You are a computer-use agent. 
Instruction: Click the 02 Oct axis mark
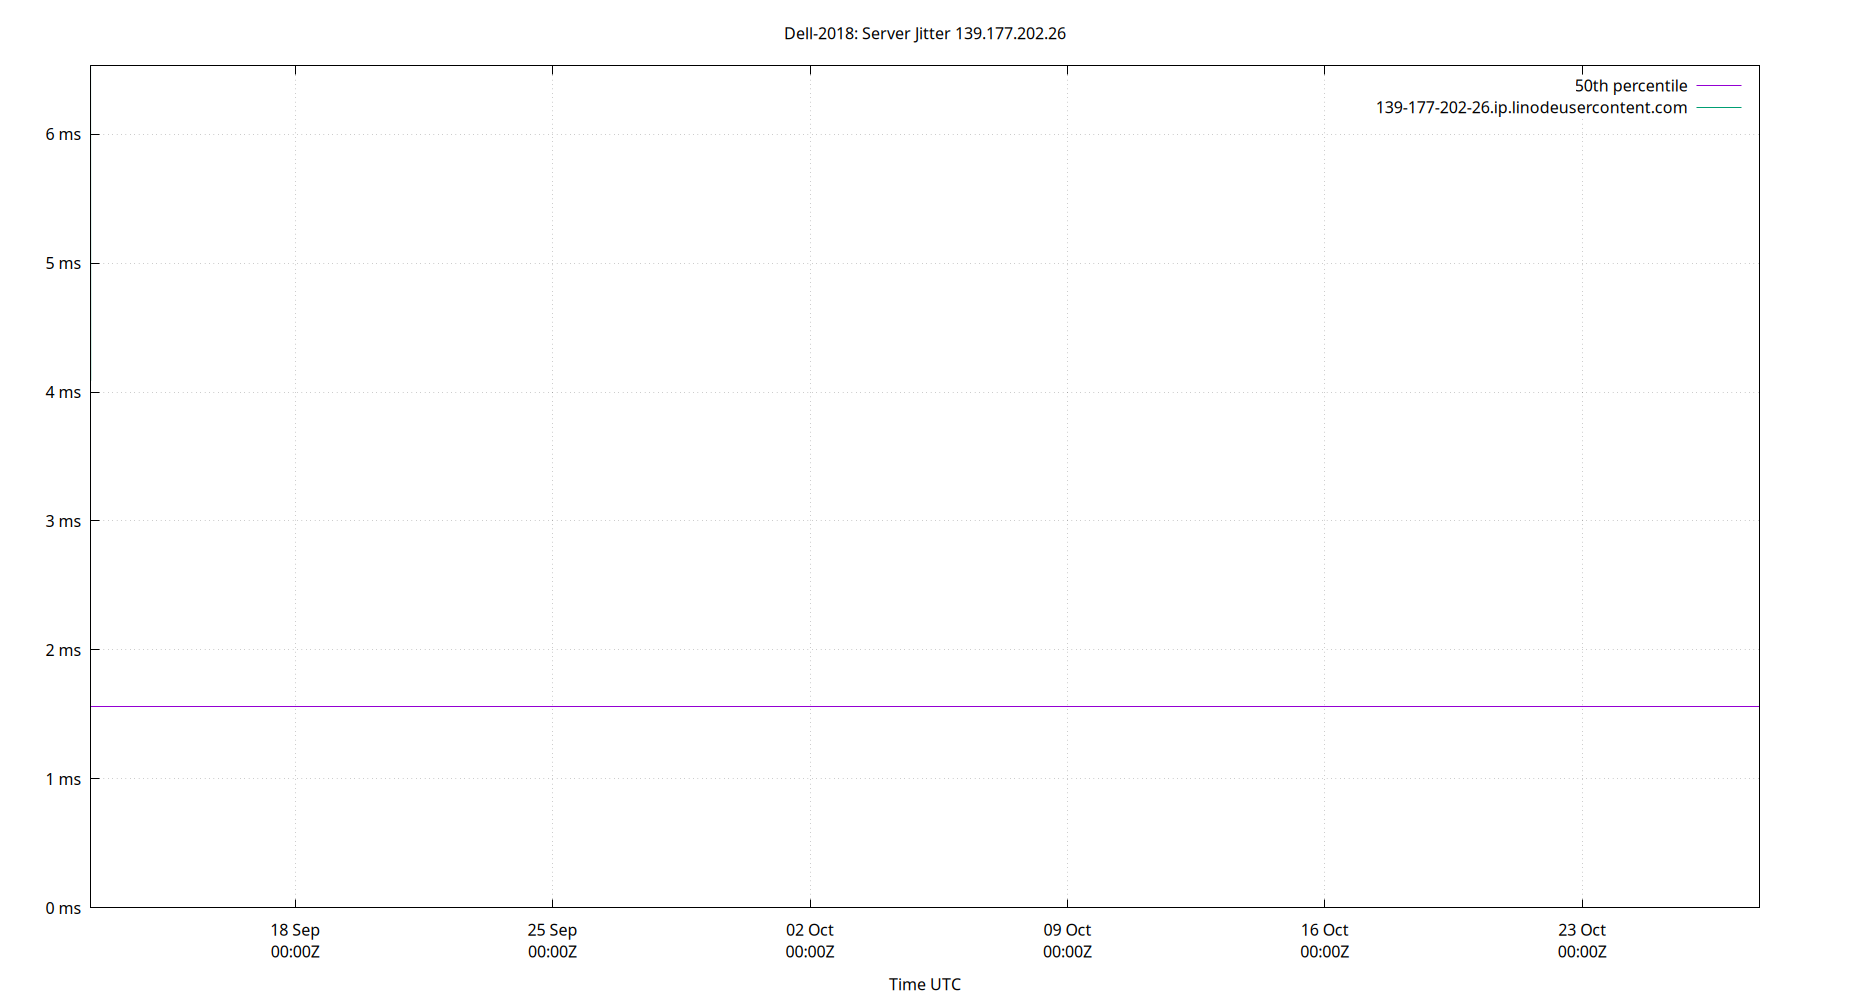coord(810,929)
